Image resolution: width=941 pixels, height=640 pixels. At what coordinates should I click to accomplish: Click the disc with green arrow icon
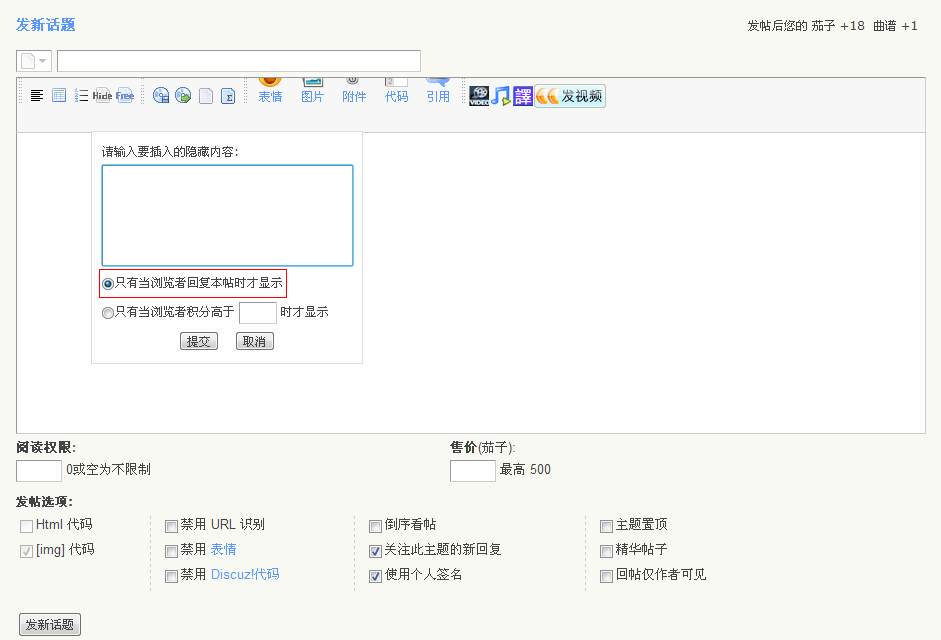pos(183,95)
